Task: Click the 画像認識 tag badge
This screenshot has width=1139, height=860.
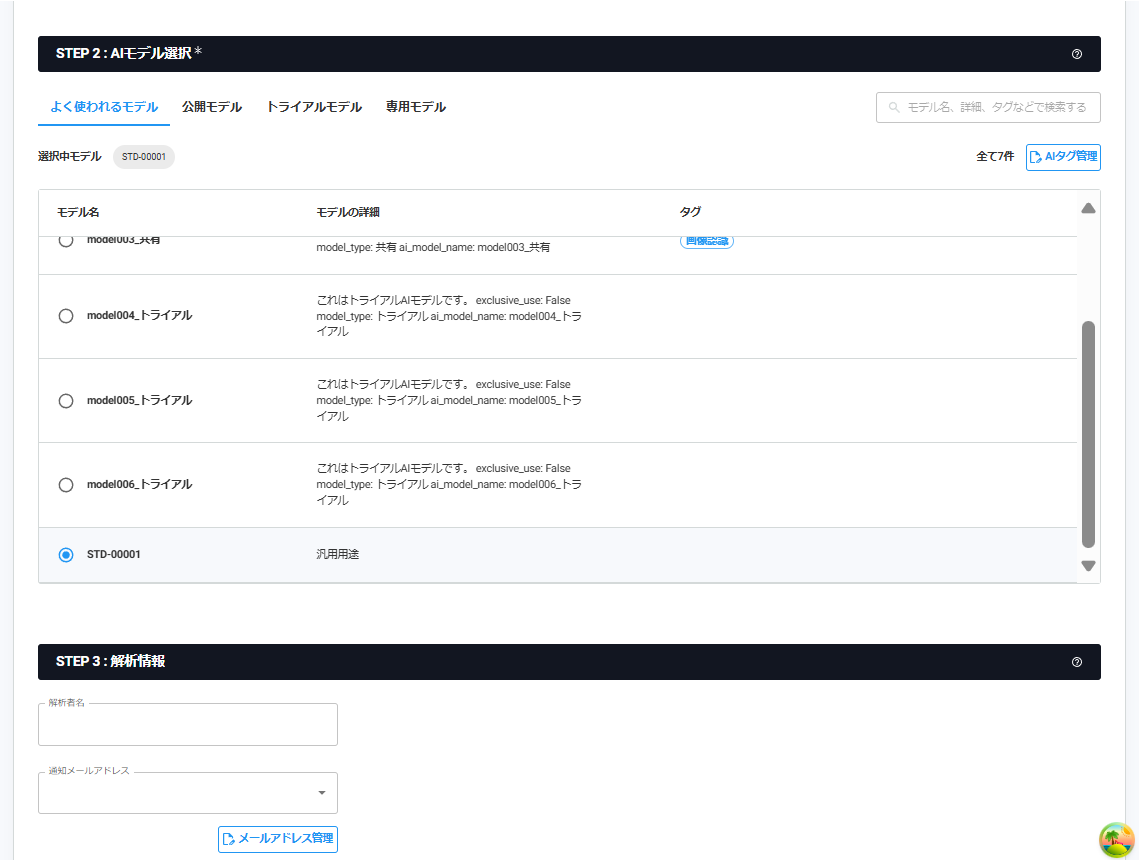Action: coord(706,241)
